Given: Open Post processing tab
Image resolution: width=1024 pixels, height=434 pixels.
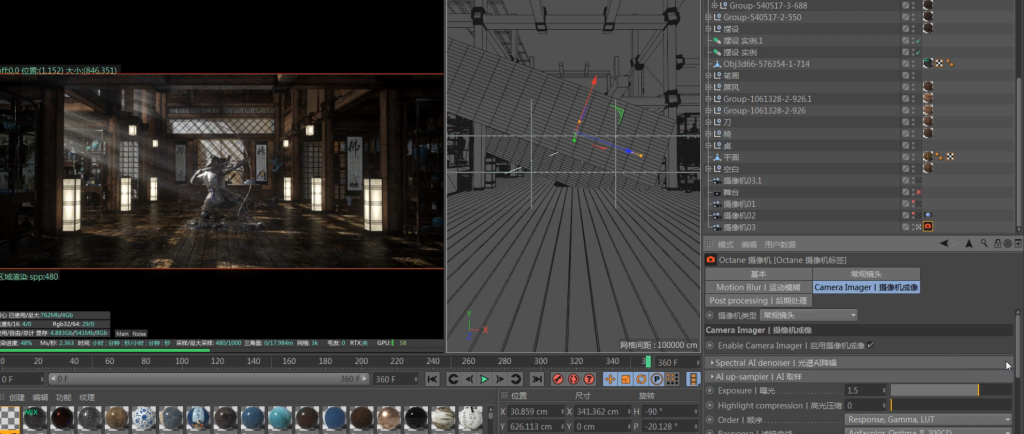Looking at the screenshot, I should [x=759, y=301].
